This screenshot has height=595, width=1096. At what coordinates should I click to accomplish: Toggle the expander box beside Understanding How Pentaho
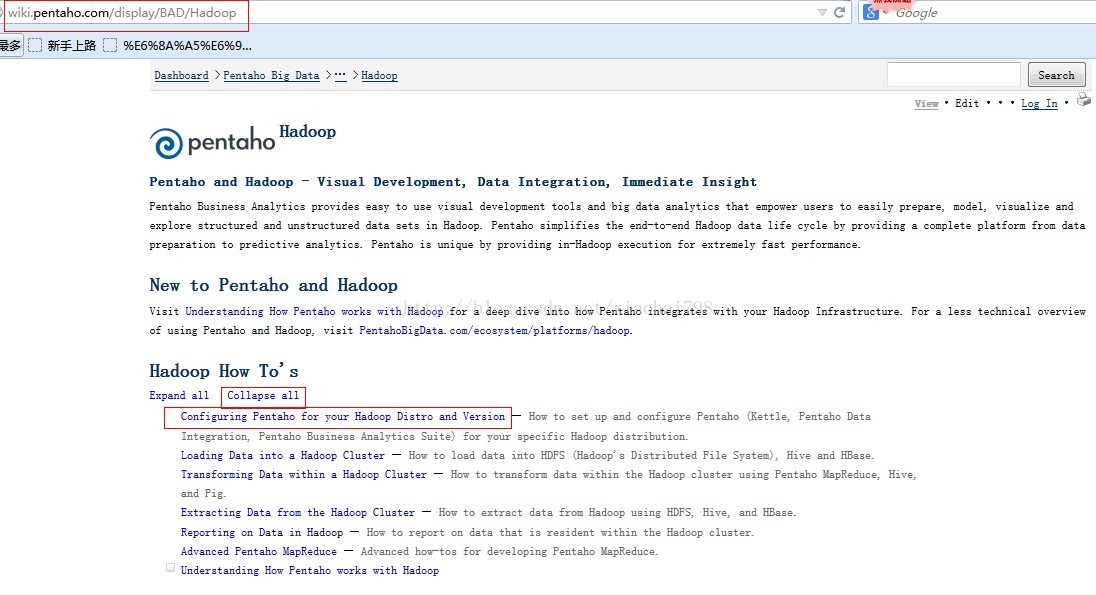coord(171,568)
